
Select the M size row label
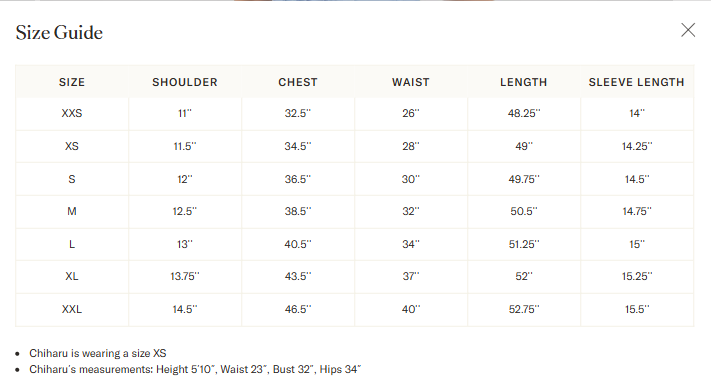[72, 211]
